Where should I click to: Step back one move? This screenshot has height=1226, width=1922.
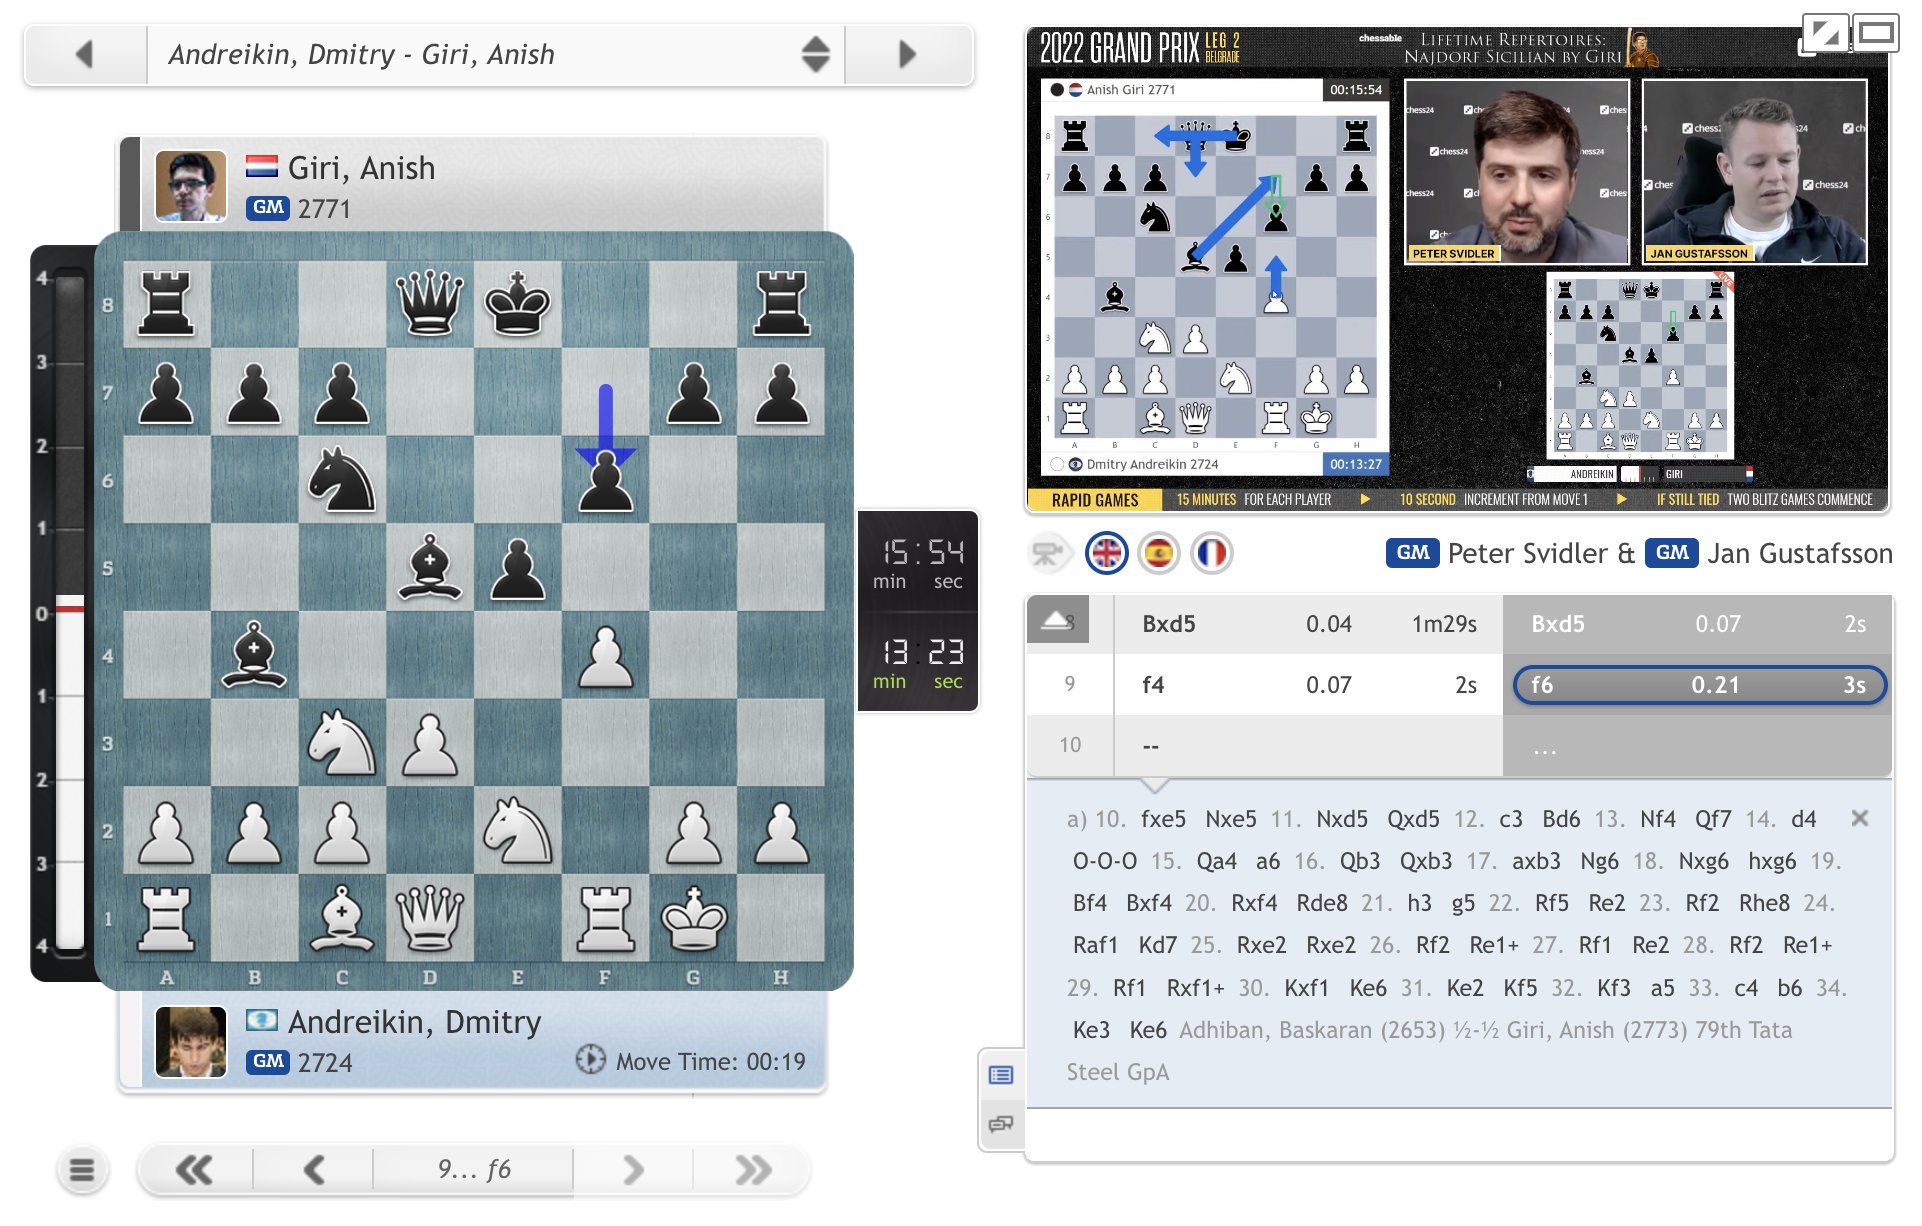314,1169
